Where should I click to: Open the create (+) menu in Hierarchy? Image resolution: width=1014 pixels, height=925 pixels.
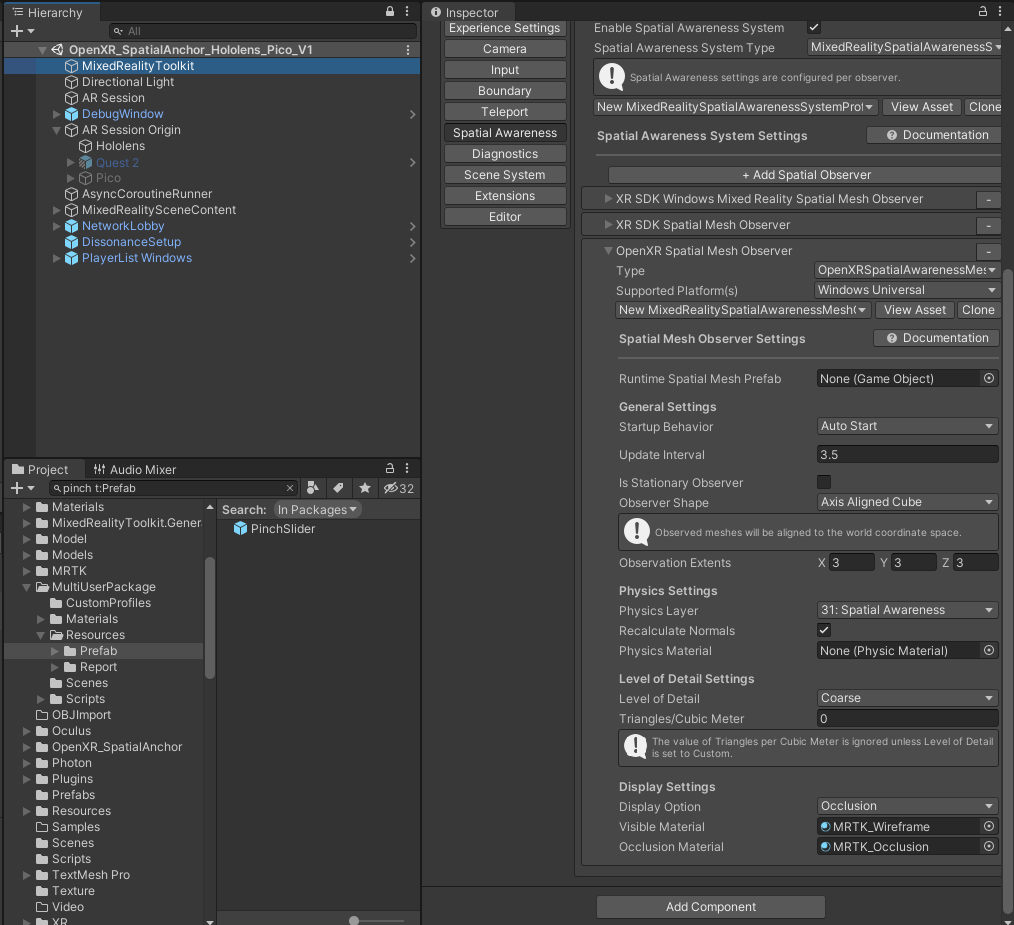(x=14, y=31)
